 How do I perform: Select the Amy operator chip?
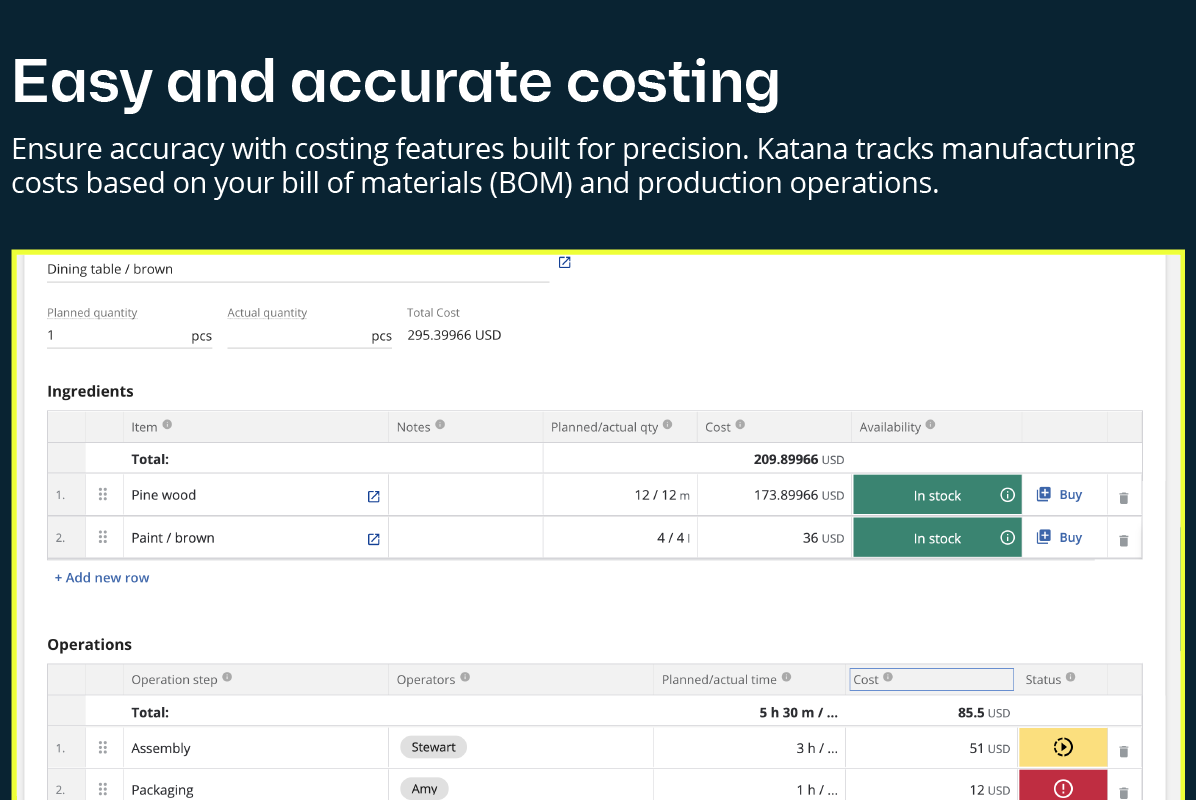pos(424,789)
